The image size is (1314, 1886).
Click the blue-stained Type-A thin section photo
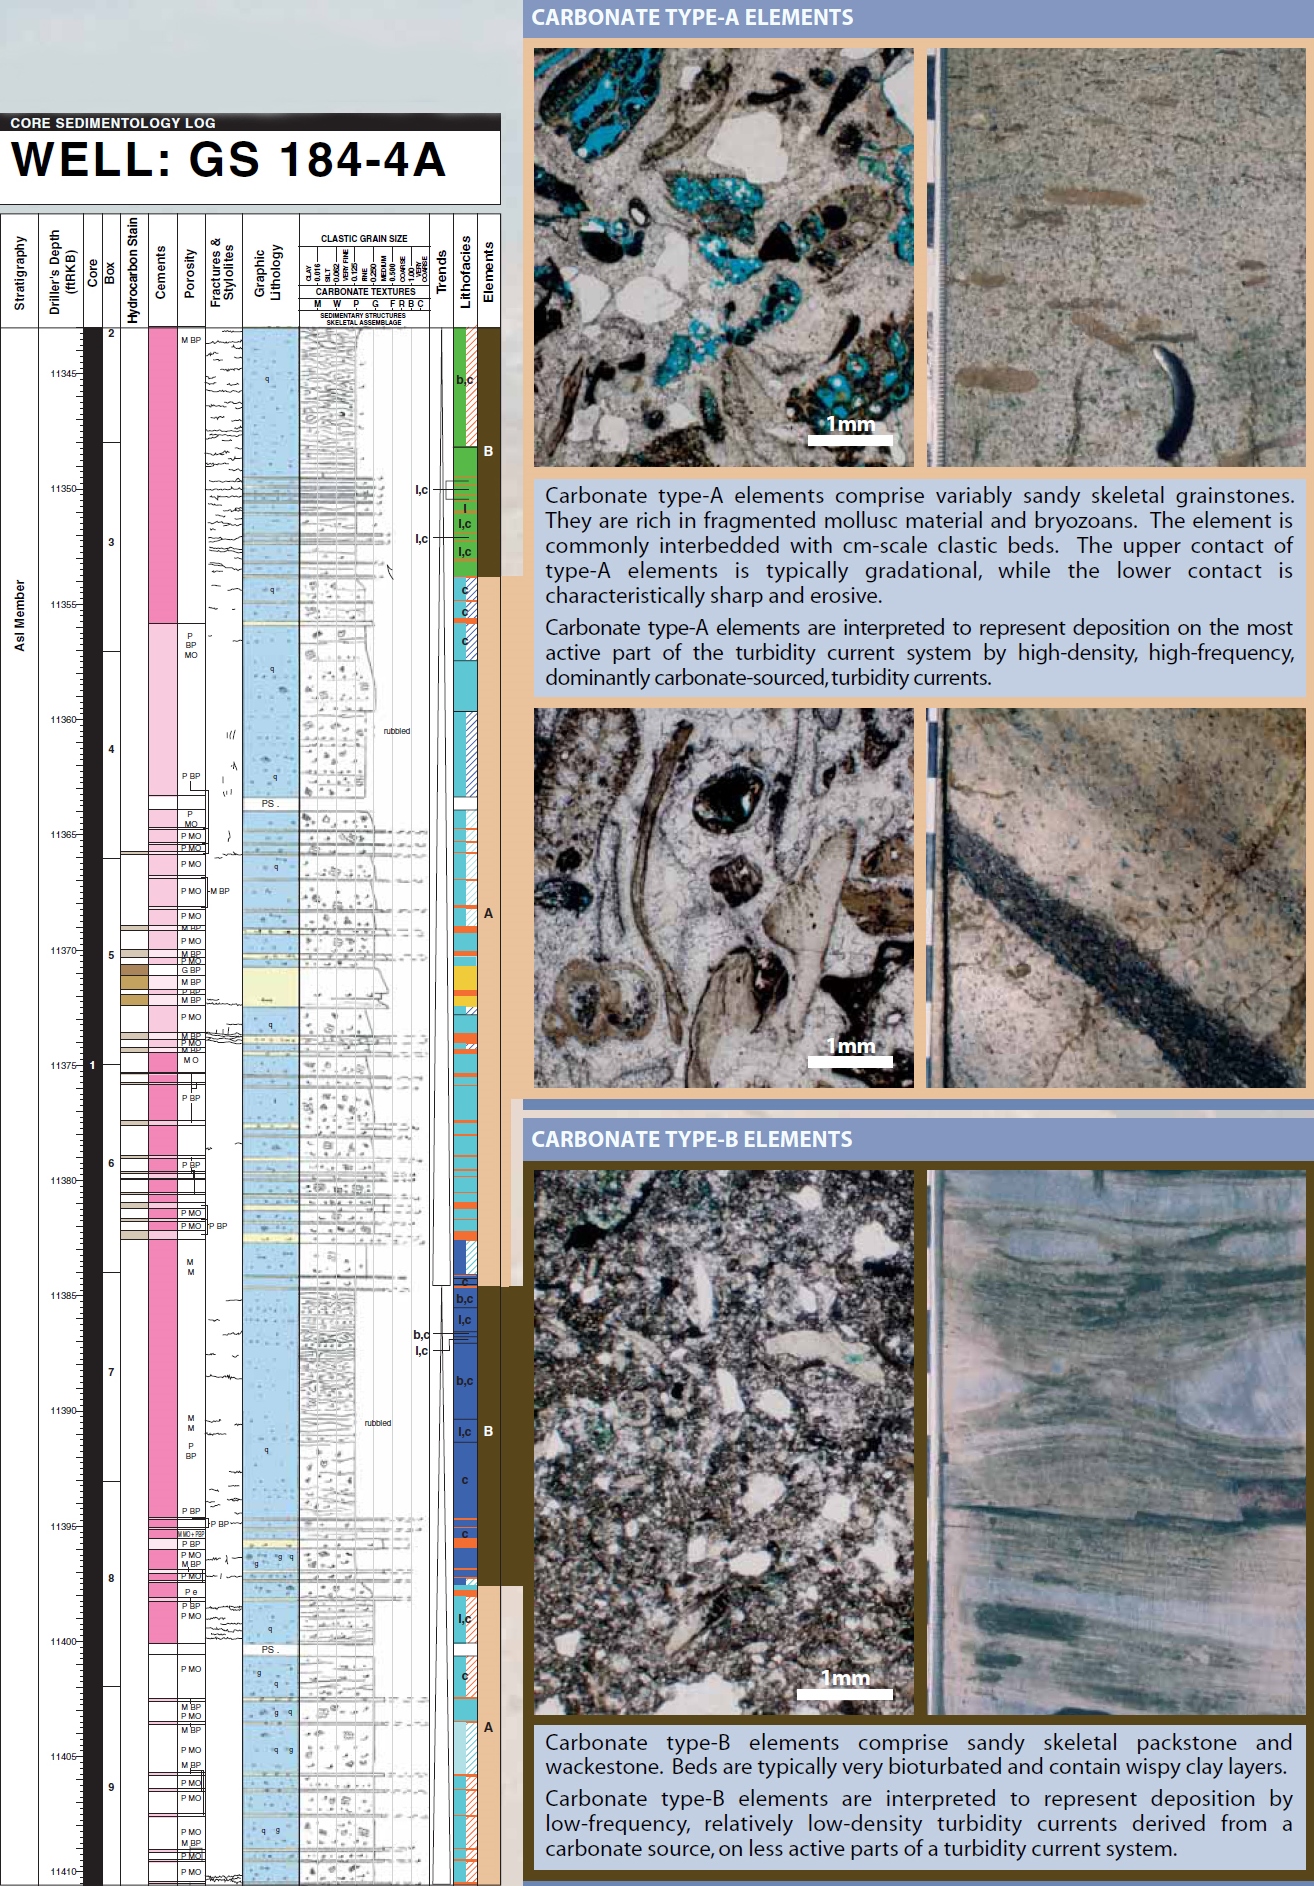pyautogui.click(x=723, y=257)
